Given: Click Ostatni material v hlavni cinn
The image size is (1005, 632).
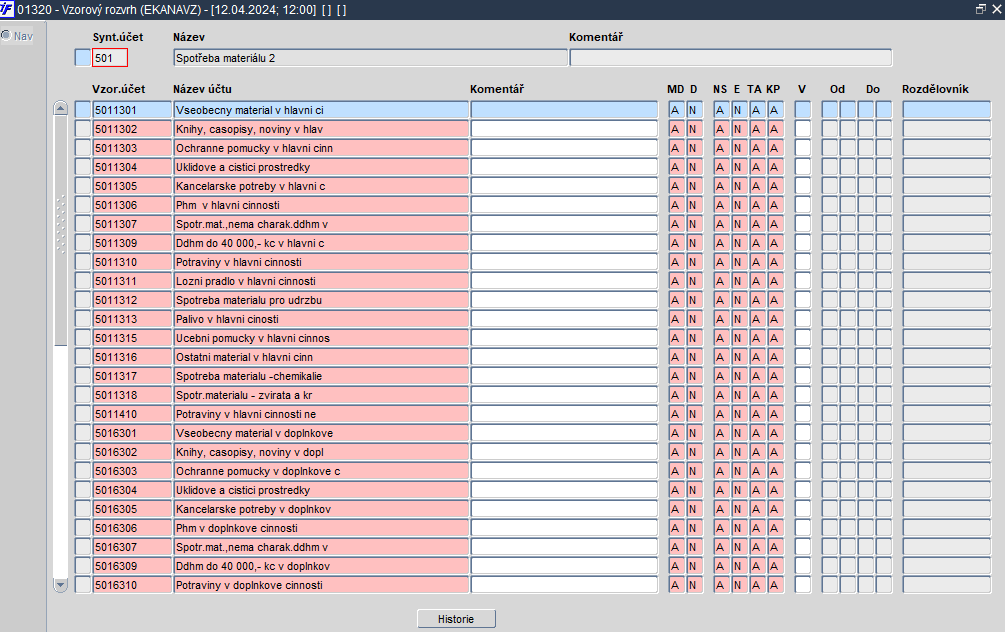Looking at the screenshot, I should click(320, 357).
